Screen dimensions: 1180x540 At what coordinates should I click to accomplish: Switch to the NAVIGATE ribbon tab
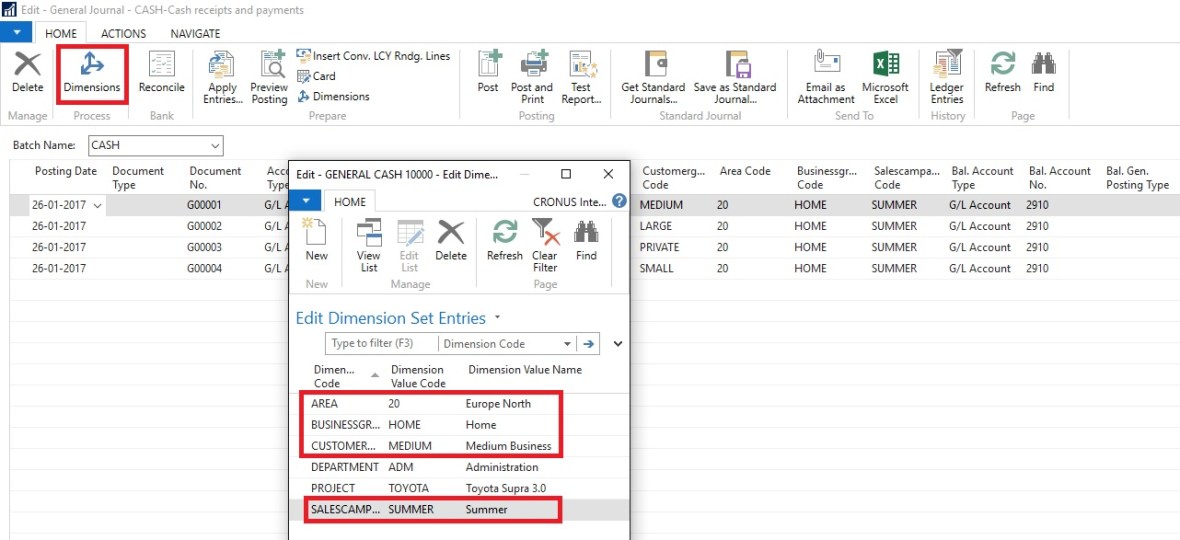point(195,34)
